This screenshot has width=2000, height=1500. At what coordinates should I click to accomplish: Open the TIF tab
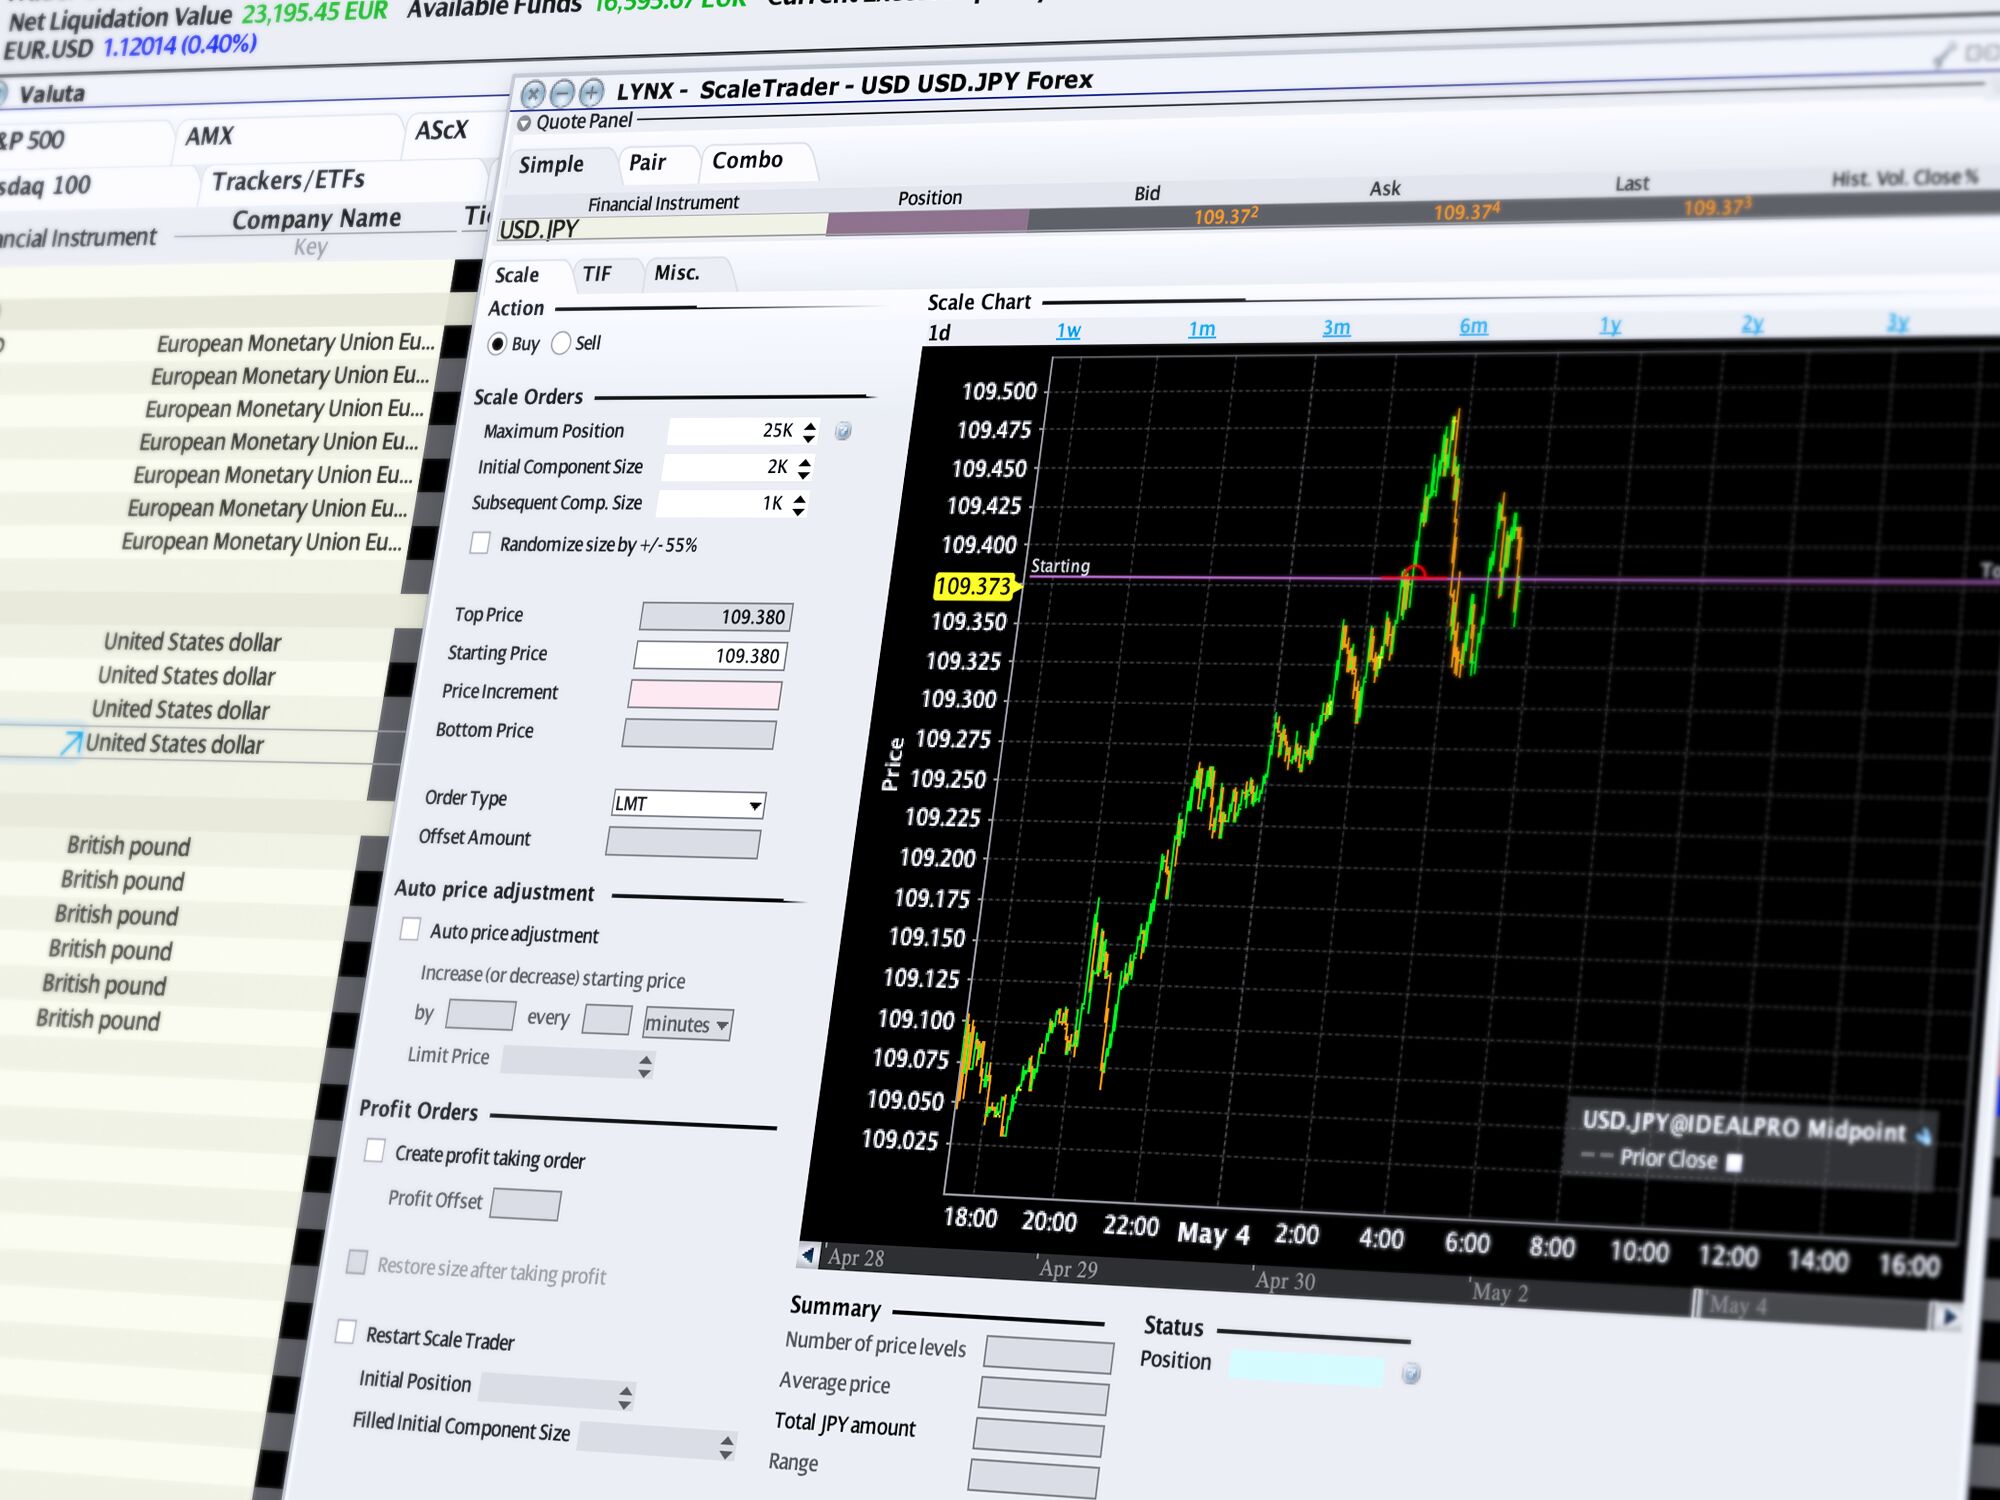pos(597,274)
